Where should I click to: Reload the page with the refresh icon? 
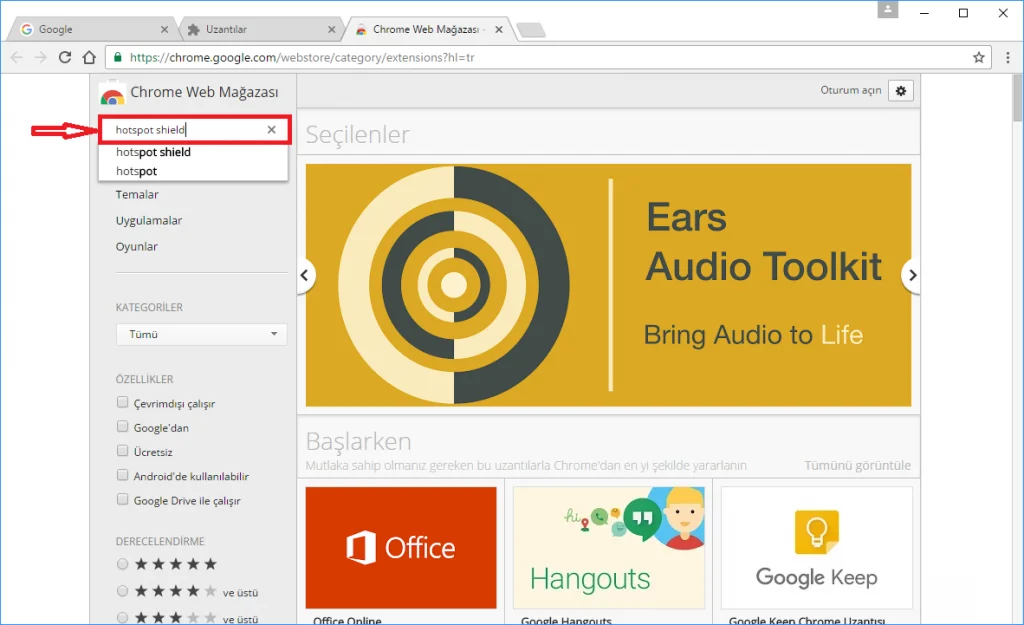65,58
